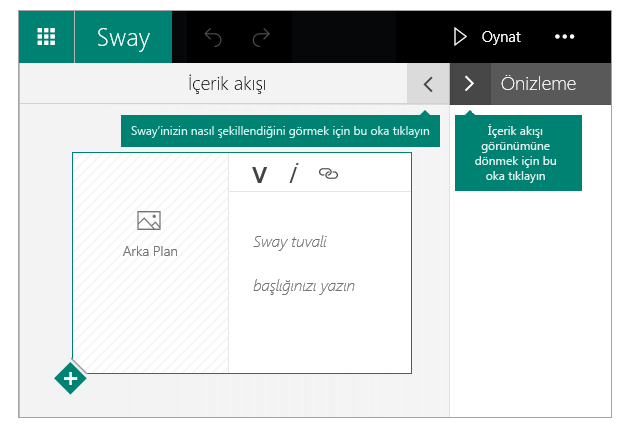The height and width of the screenshot is (430, 629).
Task: Select the İçerik akışı tab
Action: tap(227, 83)
